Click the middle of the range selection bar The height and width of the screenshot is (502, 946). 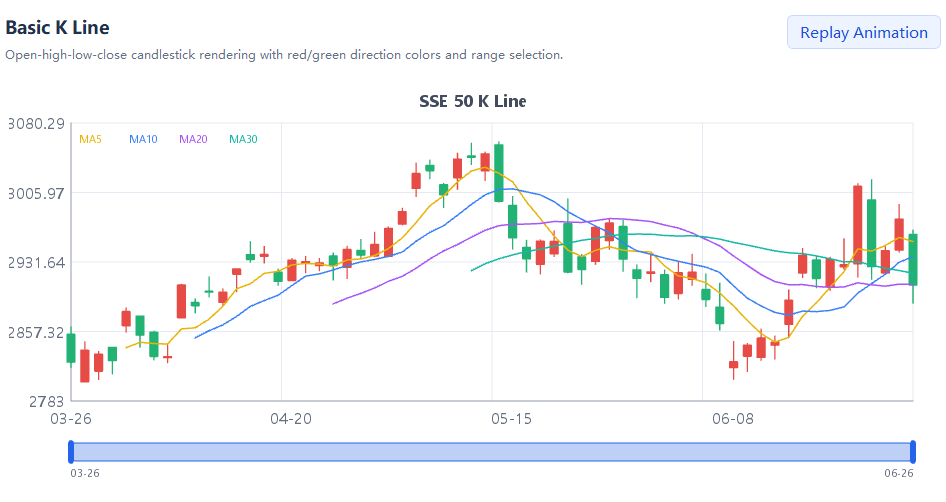[492, 452]
